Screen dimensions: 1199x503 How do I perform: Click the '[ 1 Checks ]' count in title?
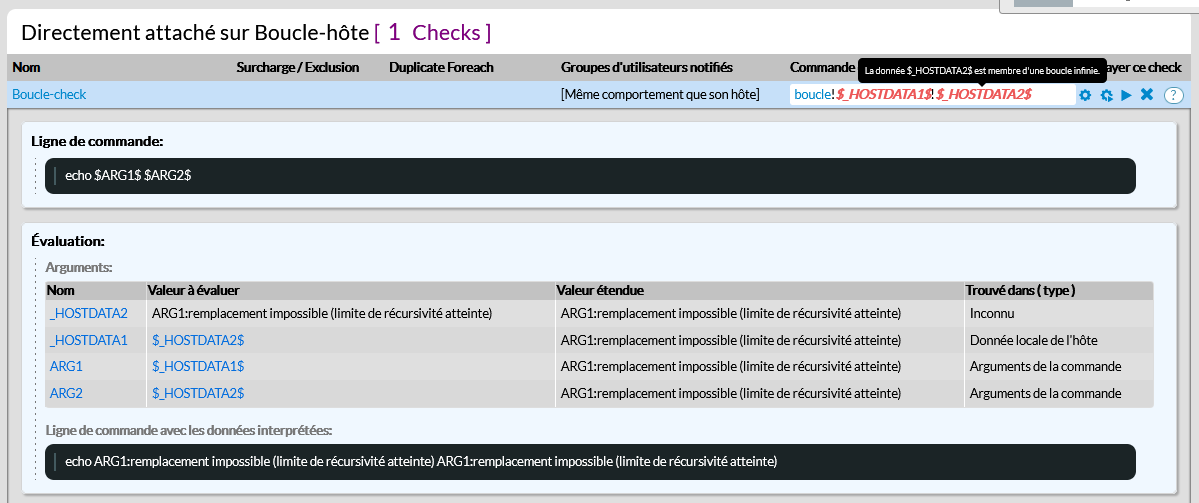(x=432, y=32)
